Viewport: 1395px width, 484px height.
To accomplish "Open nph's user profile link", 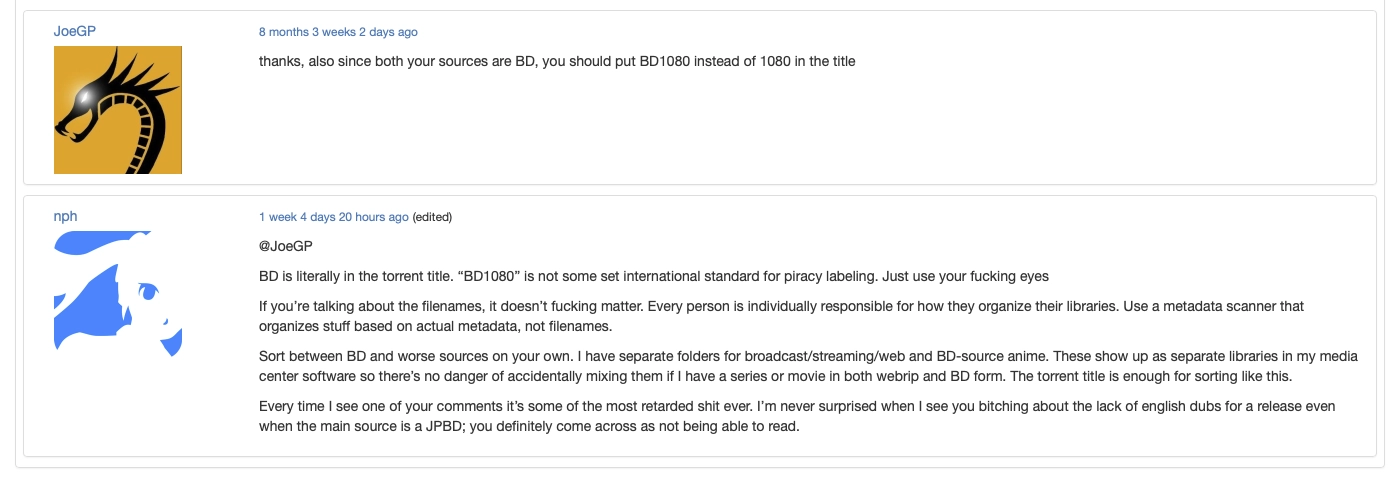I will 65,216.
